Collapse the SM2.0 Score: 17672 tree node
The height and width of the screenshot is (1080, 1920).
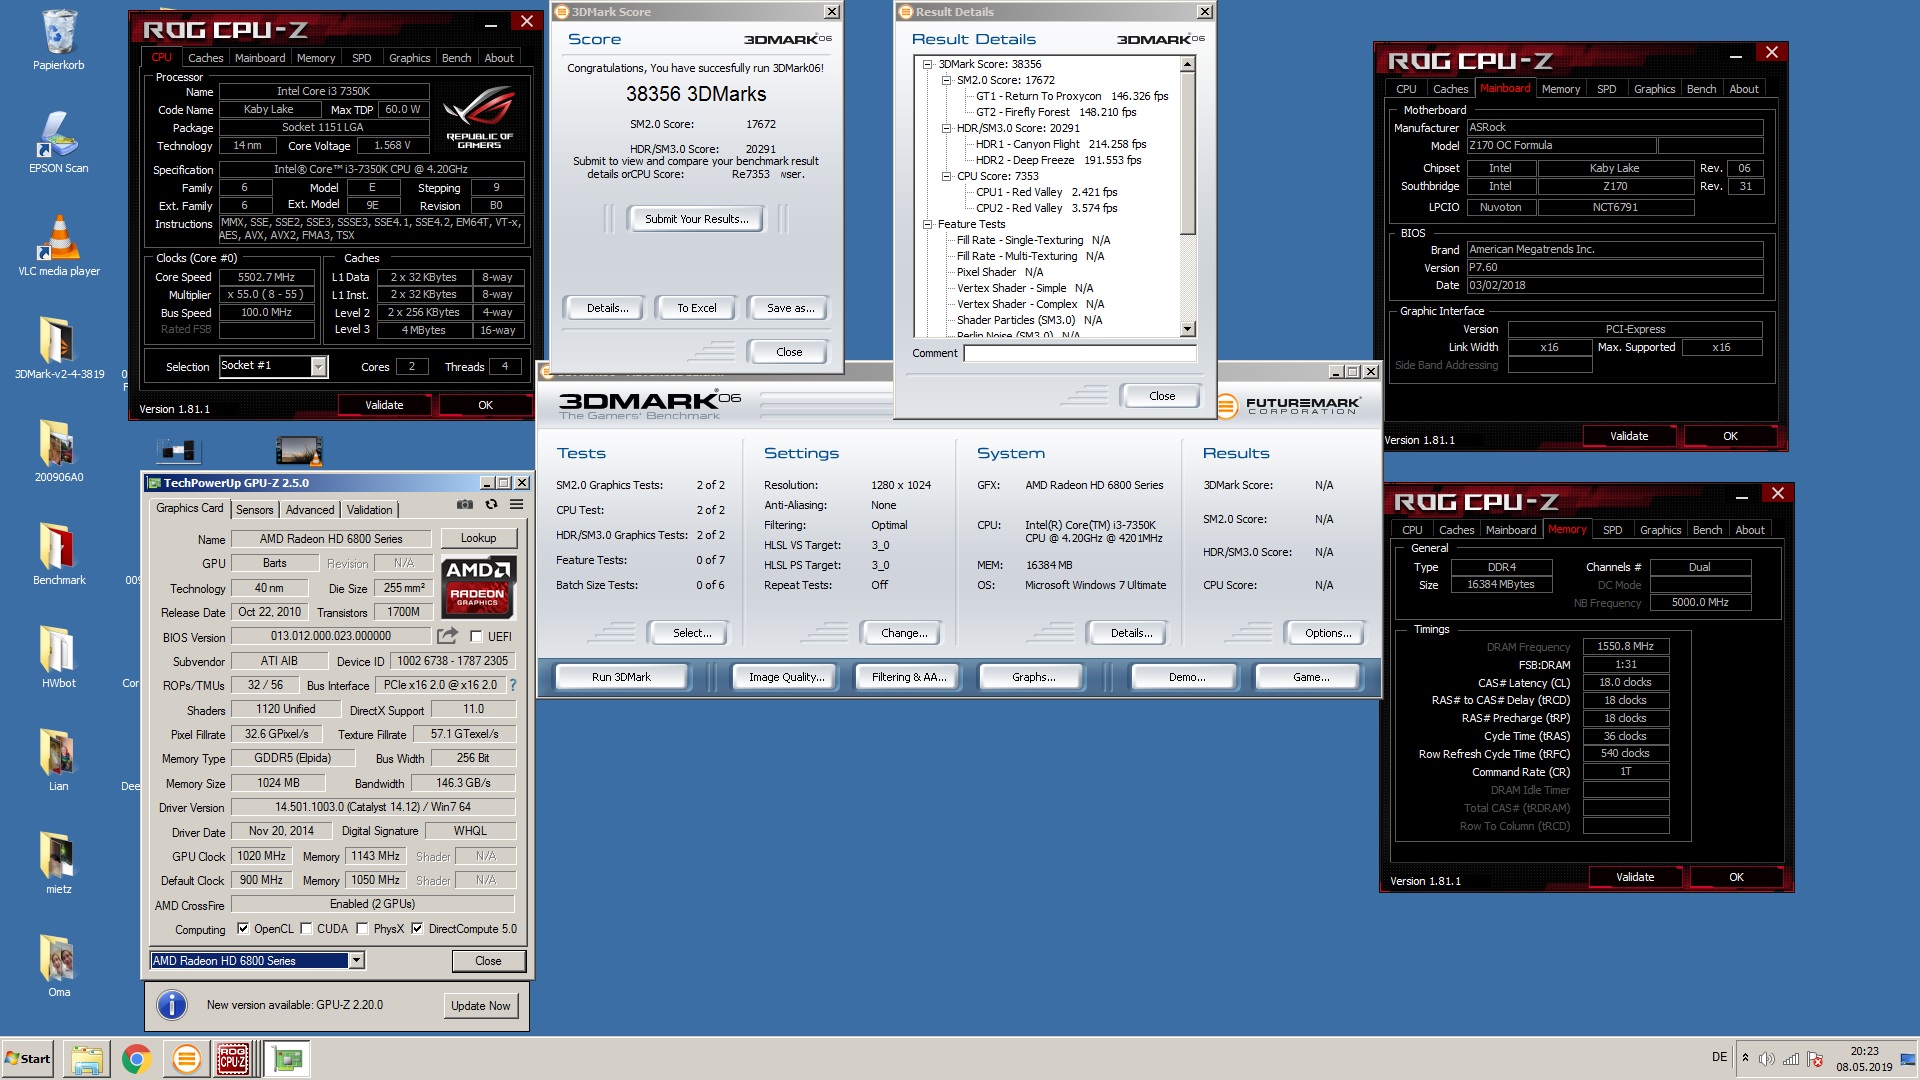[x=946, y=80]
